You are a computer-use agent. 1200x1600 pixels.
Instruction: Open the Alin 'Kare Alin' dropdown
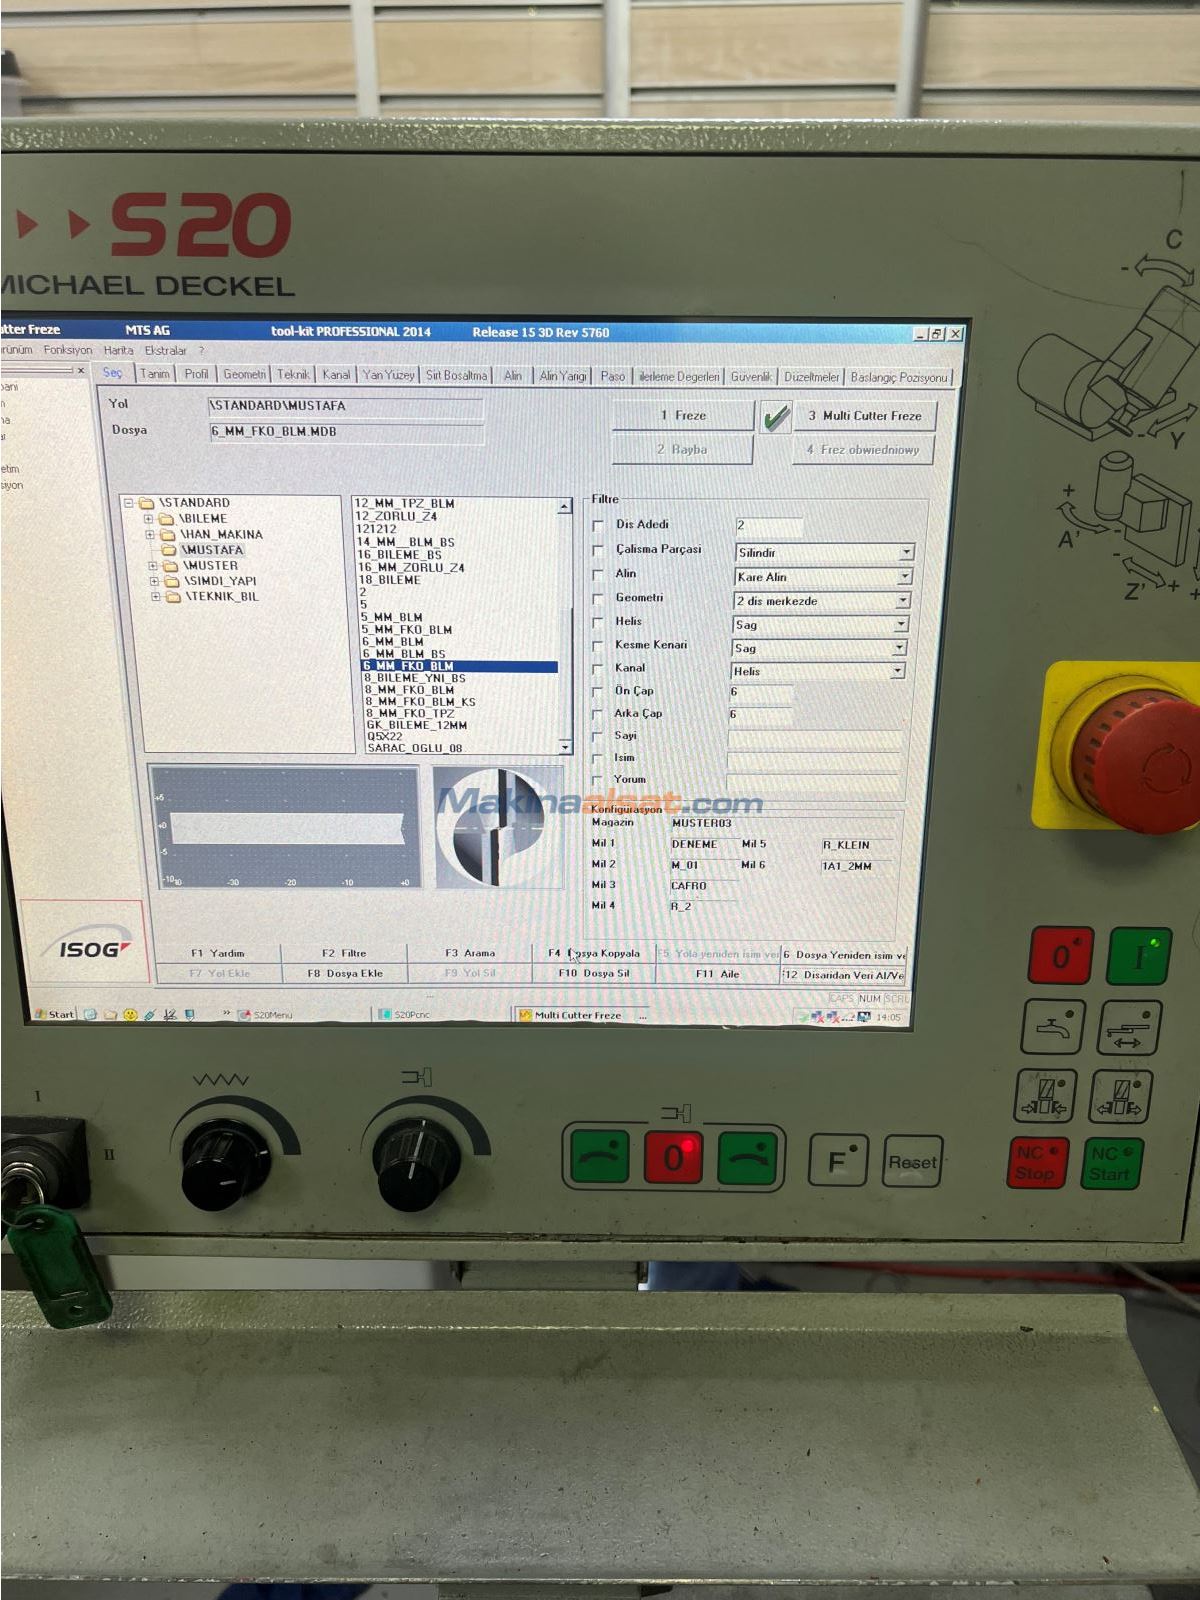[904, 577]
